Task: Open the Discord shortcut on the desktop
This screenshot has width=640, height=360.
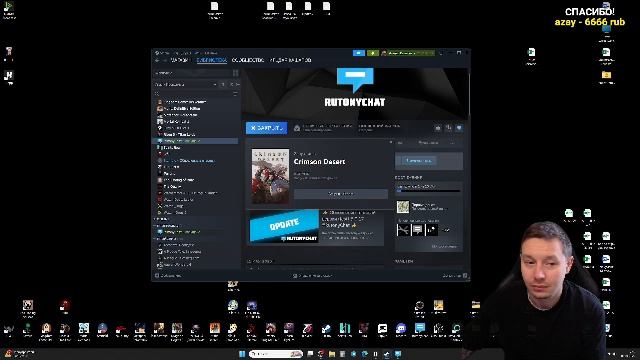Action: tap(401, 330)
